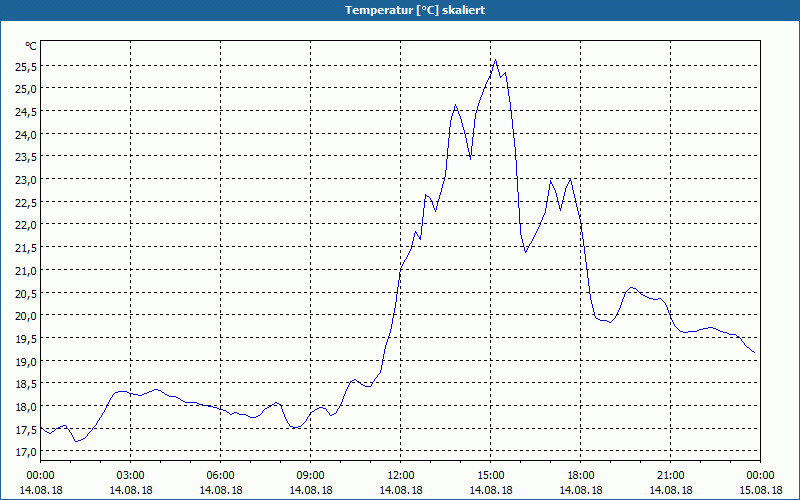Click the 12:00 time axis label
The image size is (800, 500).
tap(401, 476)
